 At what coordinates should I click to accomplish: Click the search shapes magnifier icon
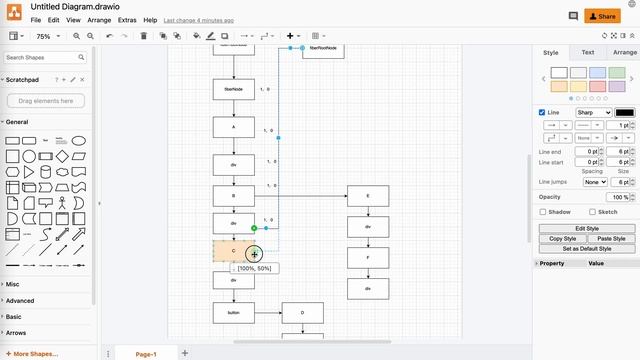[x=81, y=58]
